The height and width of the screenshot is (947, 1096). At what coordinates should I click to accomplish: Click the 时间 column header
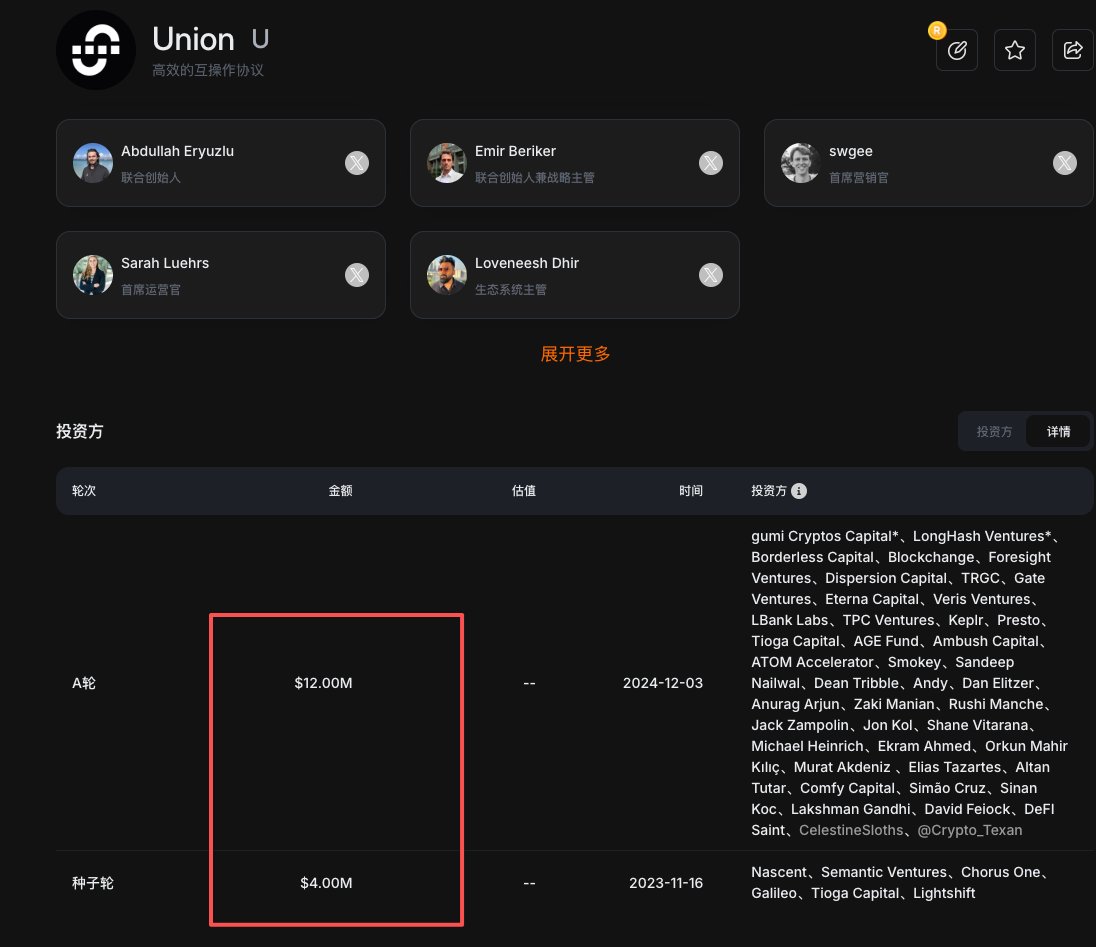(691, 491)
